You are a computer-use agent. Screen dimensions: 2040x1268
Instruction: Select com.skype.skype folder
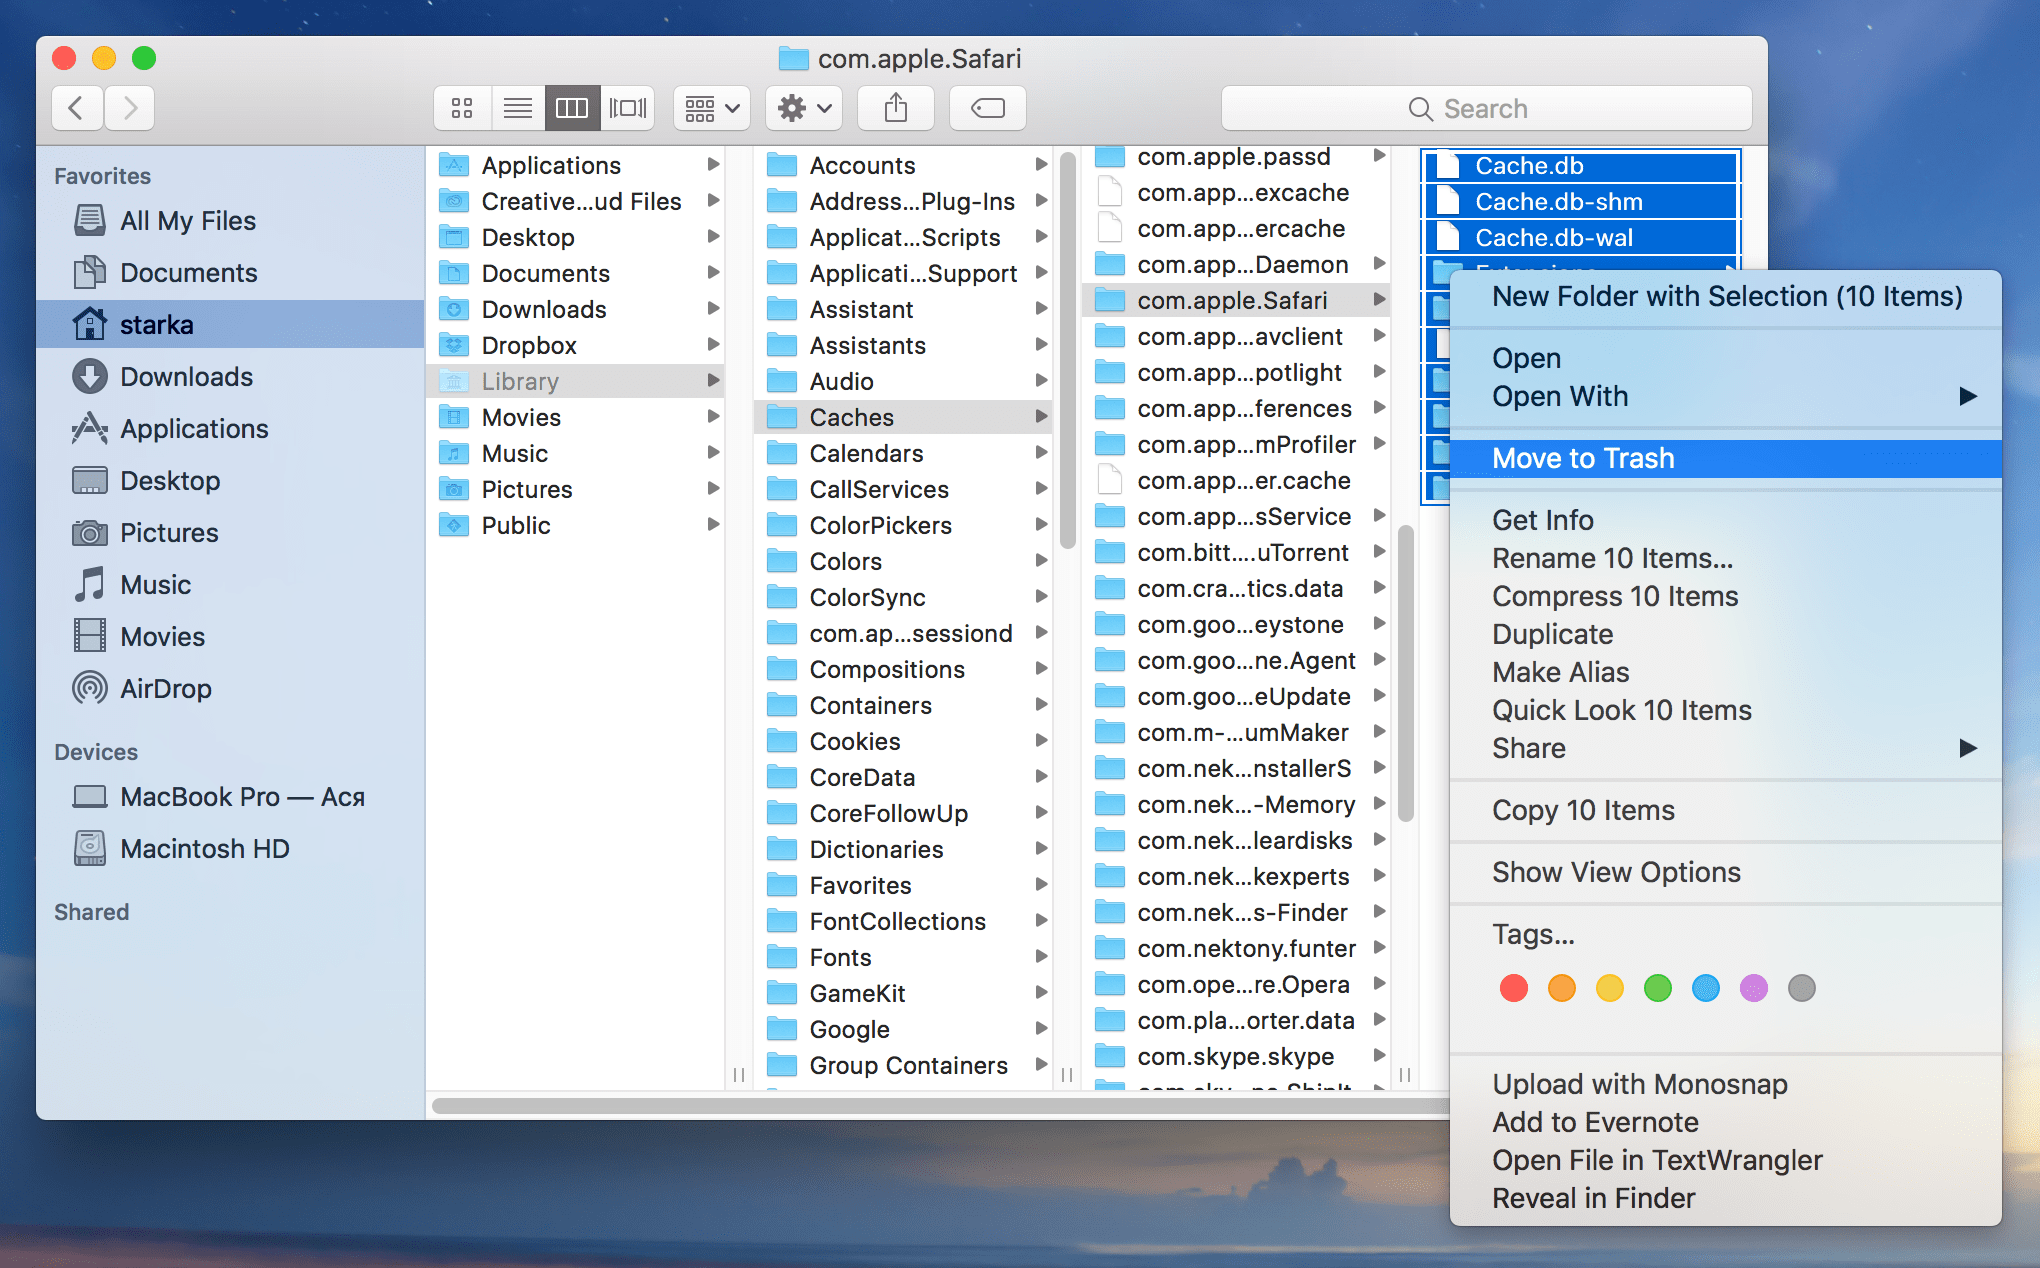1236,1056
